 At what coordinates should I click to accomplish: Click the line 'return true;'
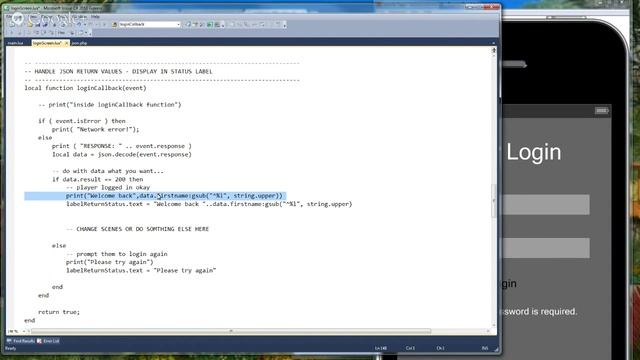click(59, 312)
